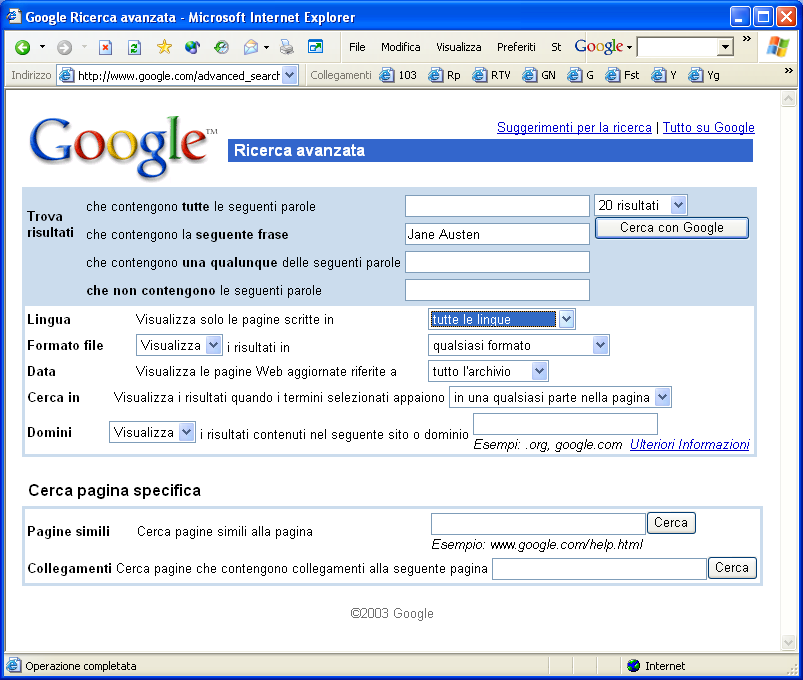This screenshot has width=803, height=680.
Task: Open the GN link in Collegamenti bar
Action: click(x=539, y=75)
